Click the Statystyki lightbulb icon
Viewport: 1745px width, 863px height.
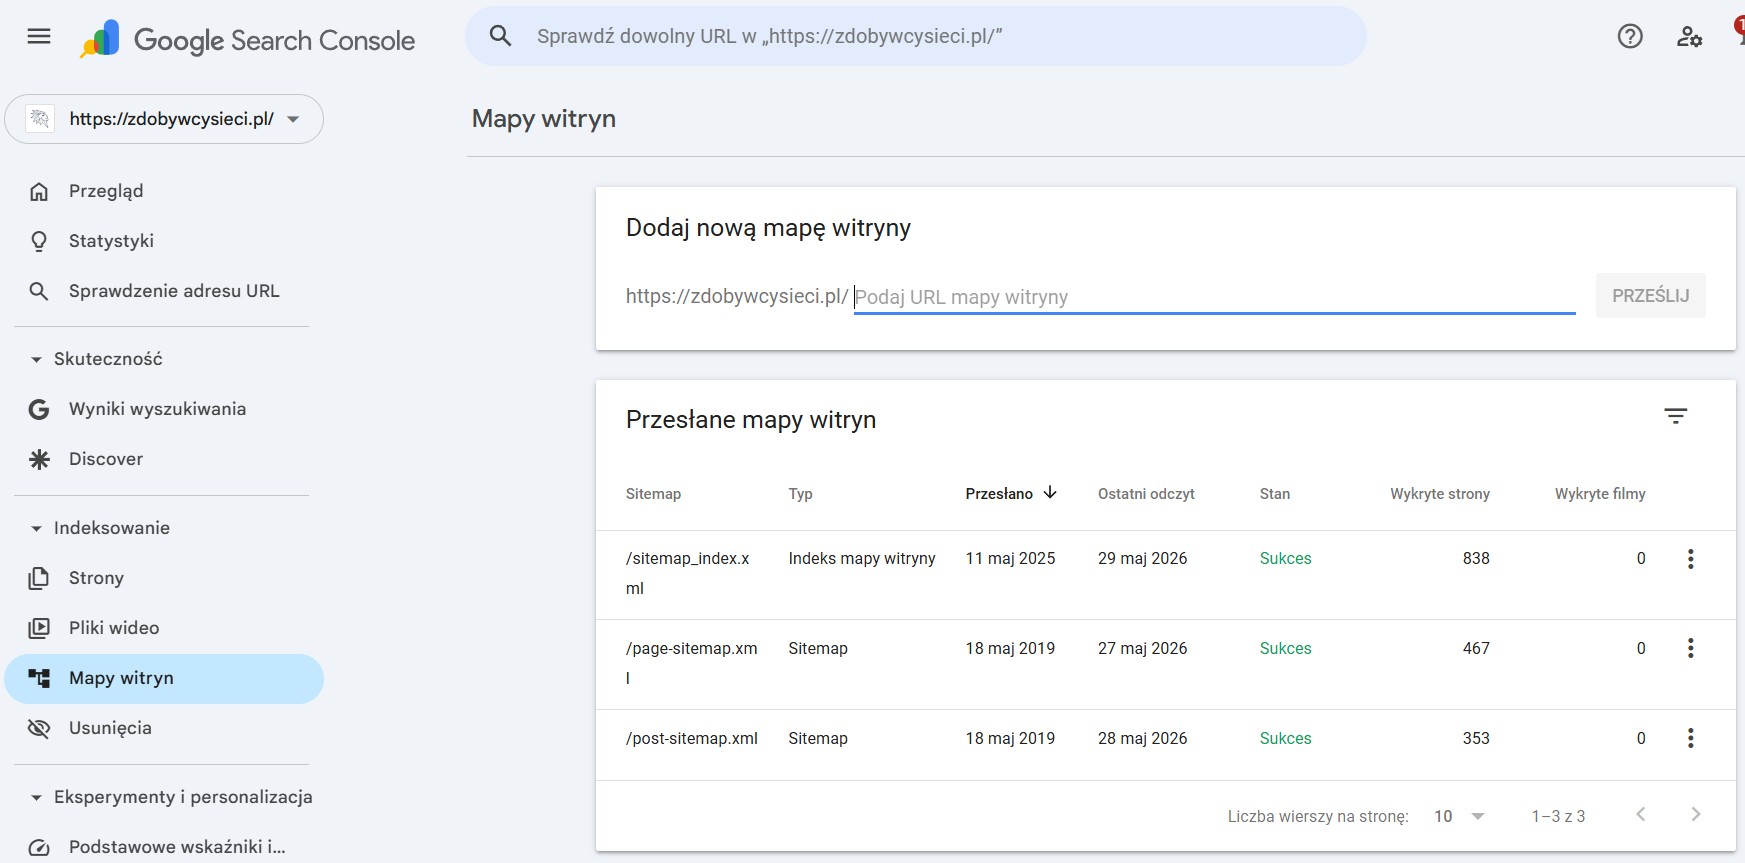(x=39, y=242)
